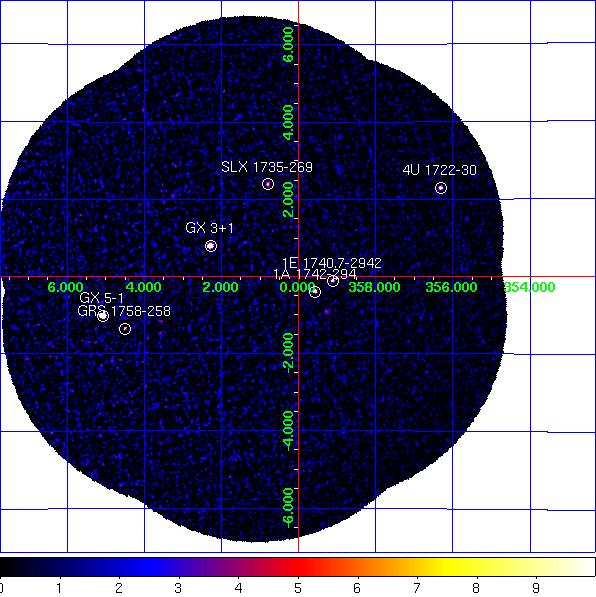Click the -6.000 latitude label at bottom

(x=289, y=508)
